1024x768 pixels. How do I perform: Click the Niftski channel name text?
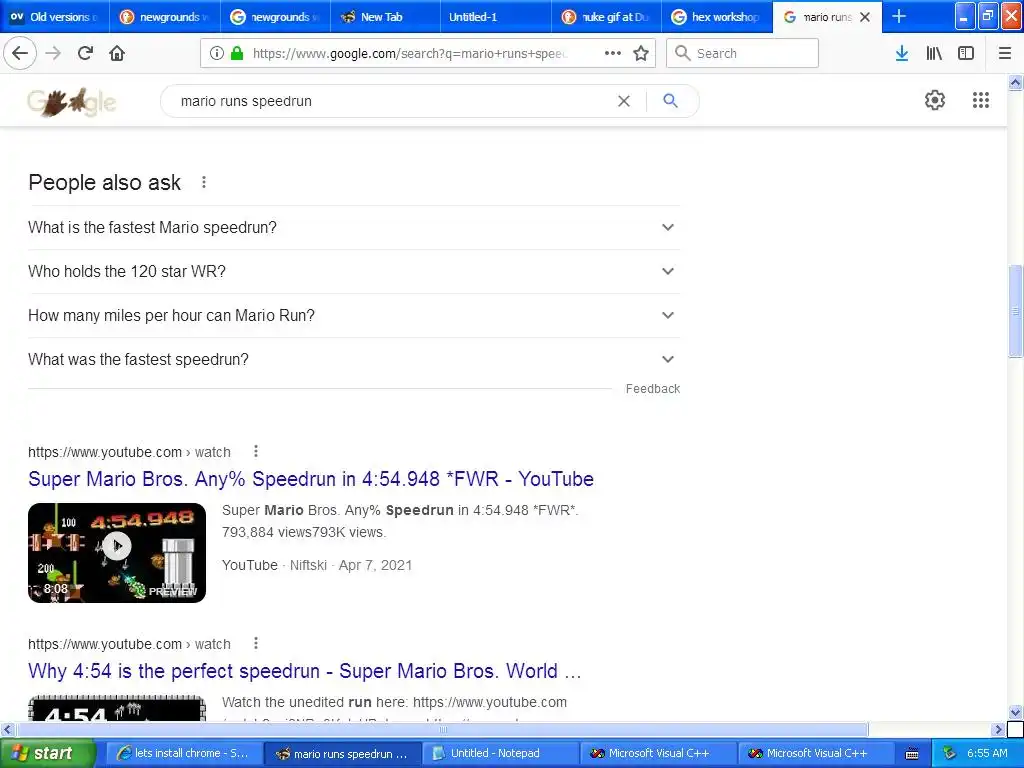pyautogui.click(x=308, y=565)
